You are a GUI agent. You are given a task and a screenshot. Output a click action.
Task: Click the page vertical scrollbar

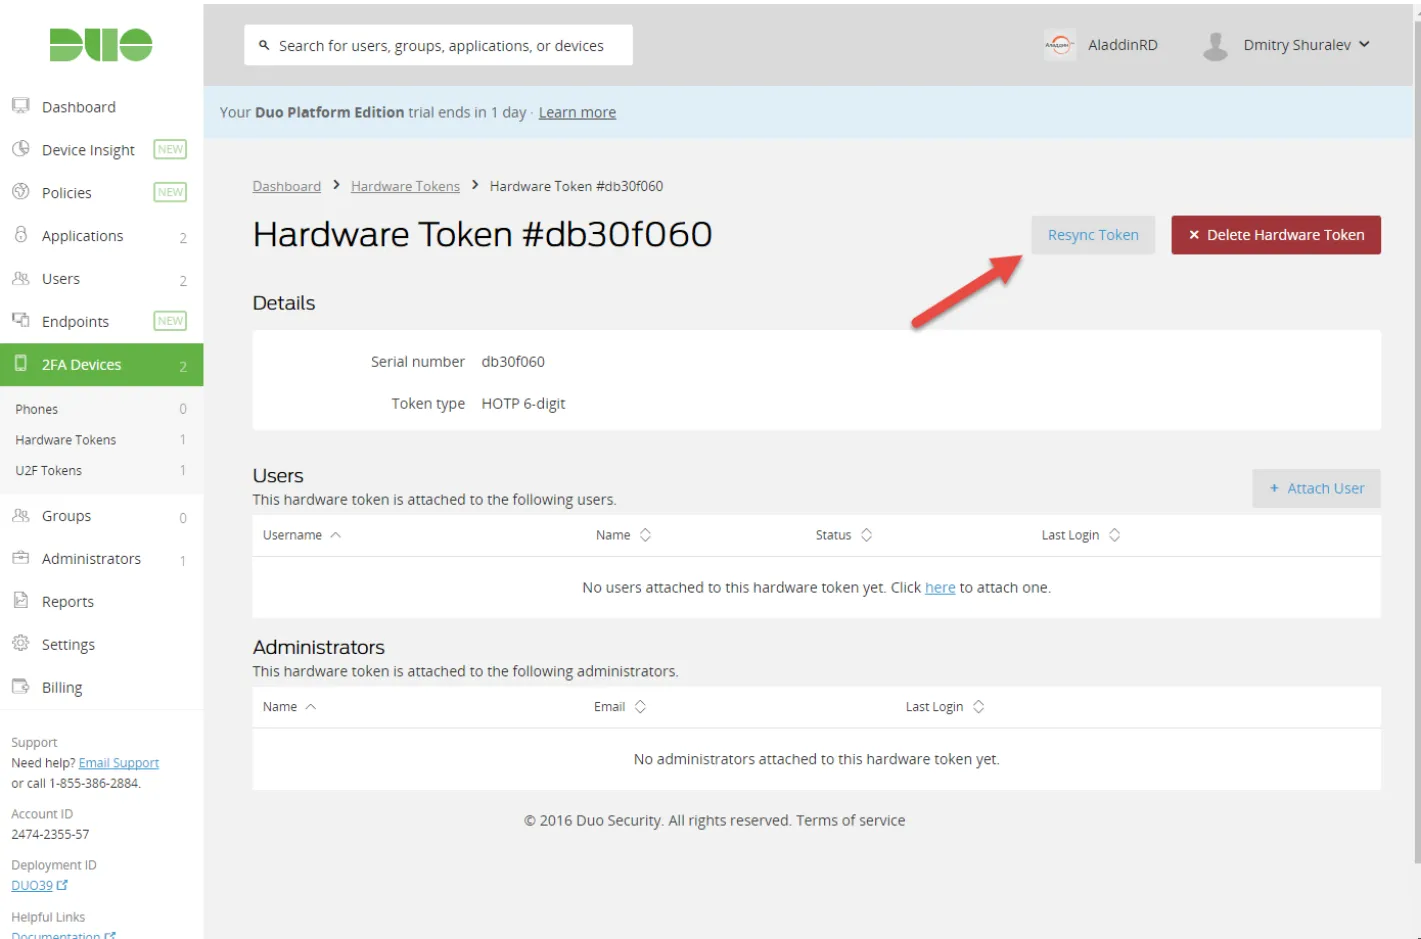click(x=1417, y=440)
